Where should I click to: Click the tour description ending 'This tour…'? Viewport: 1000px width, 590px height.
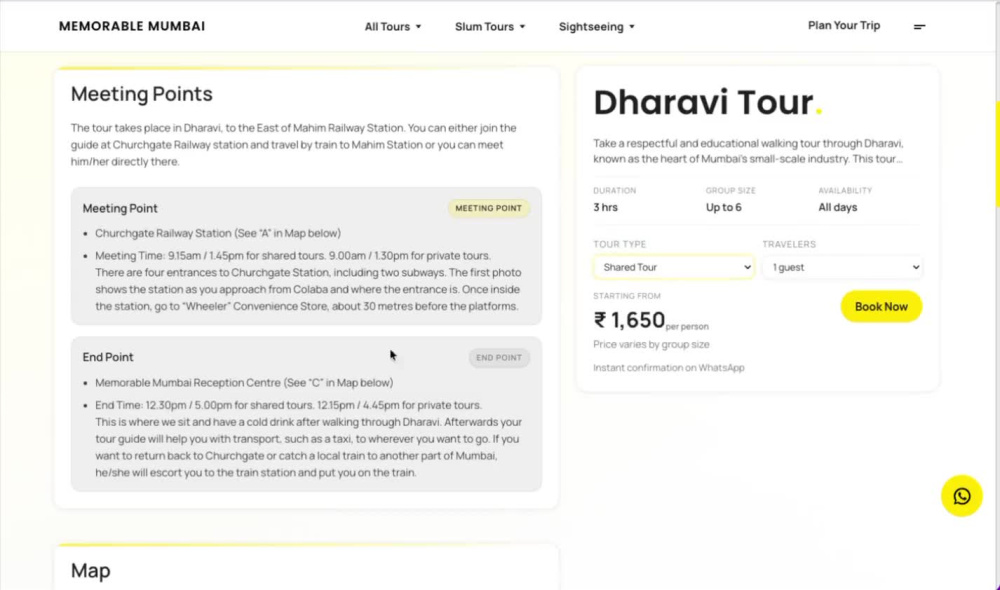(x=748, y=151)
